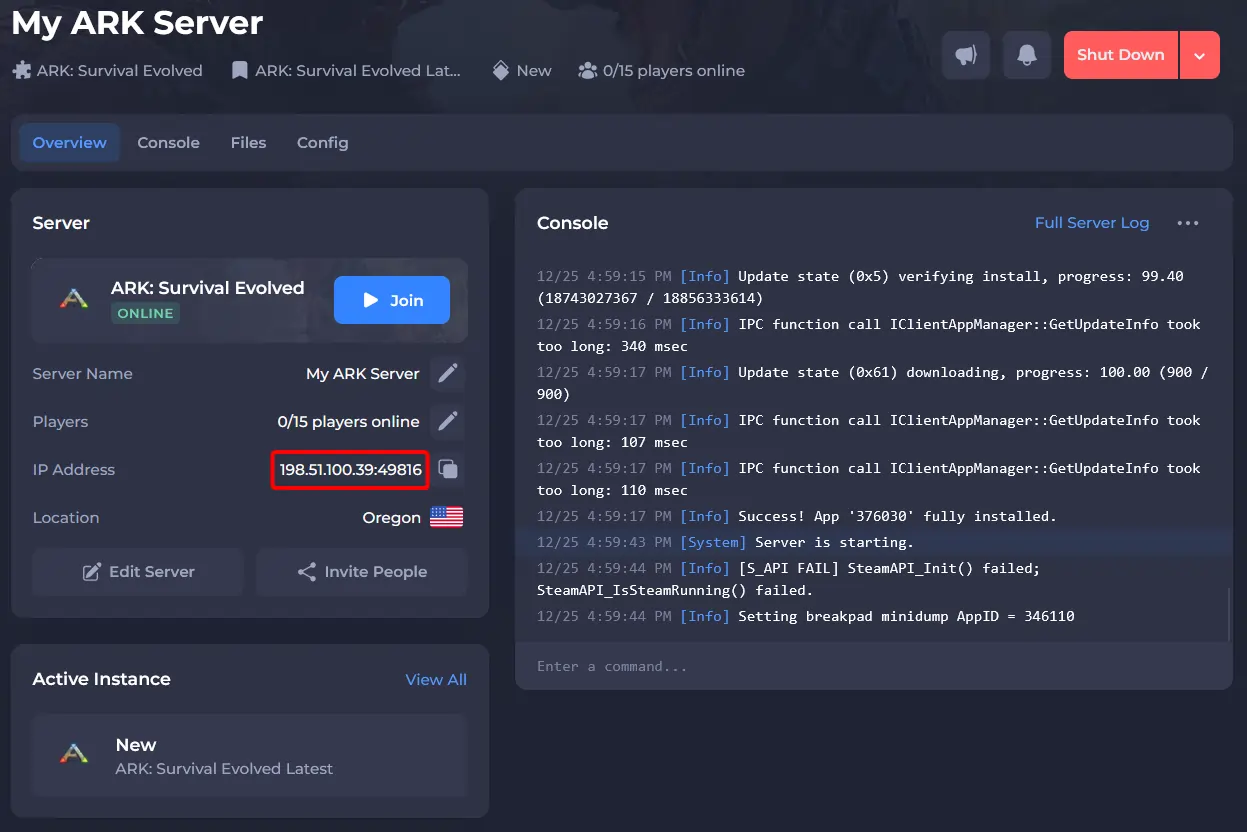Image resolution: width=1247 pixels, height=832 pixels.
Task: Click the Join button
Action: (392, 300)
